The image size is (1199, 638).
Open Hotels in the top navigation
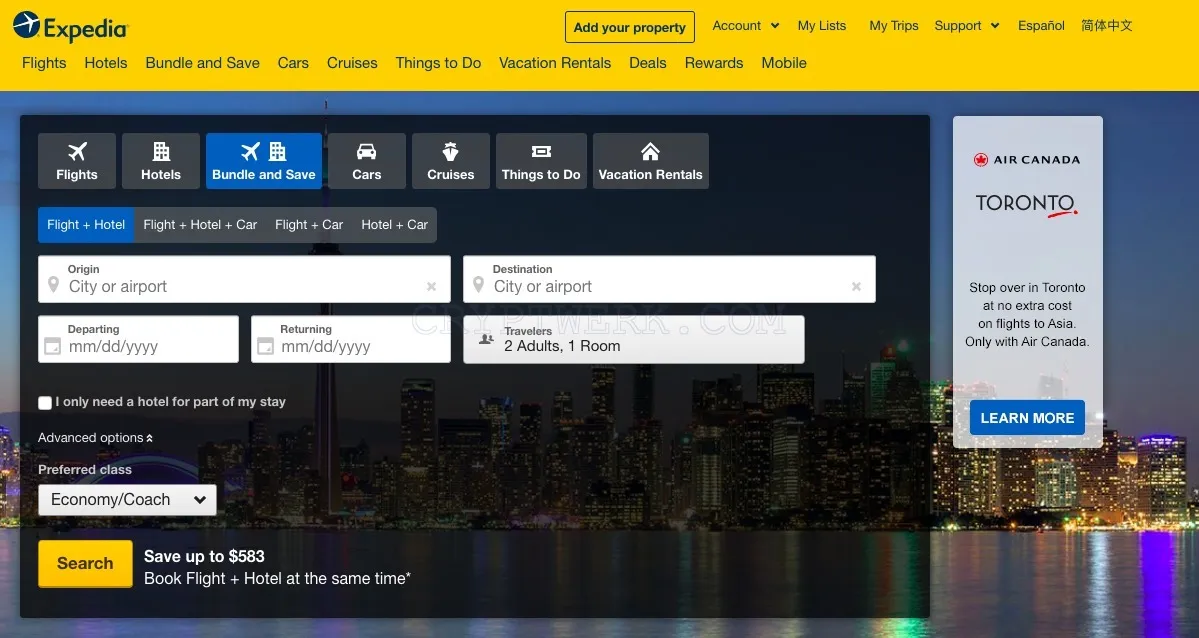pos(106,63)
